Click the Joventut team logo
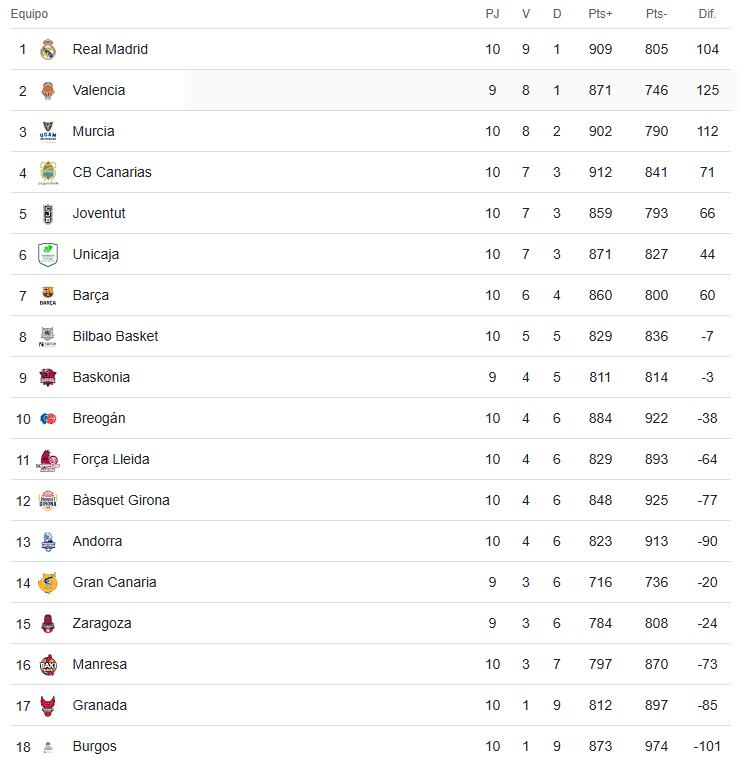740x765 pixels. pos(48,214)
